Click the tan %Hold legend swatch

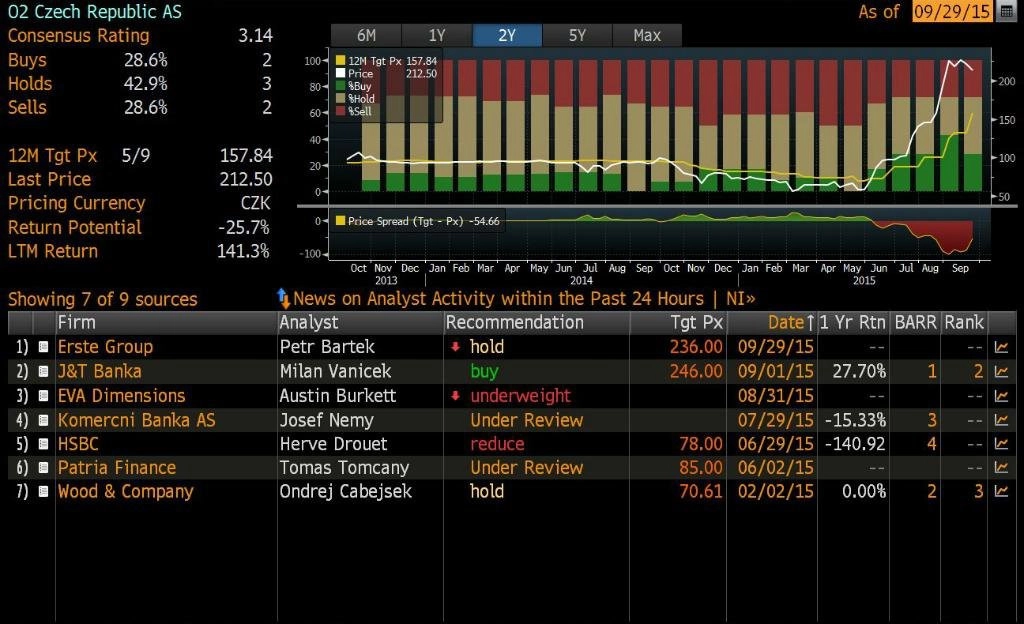[x=340, y=99]
